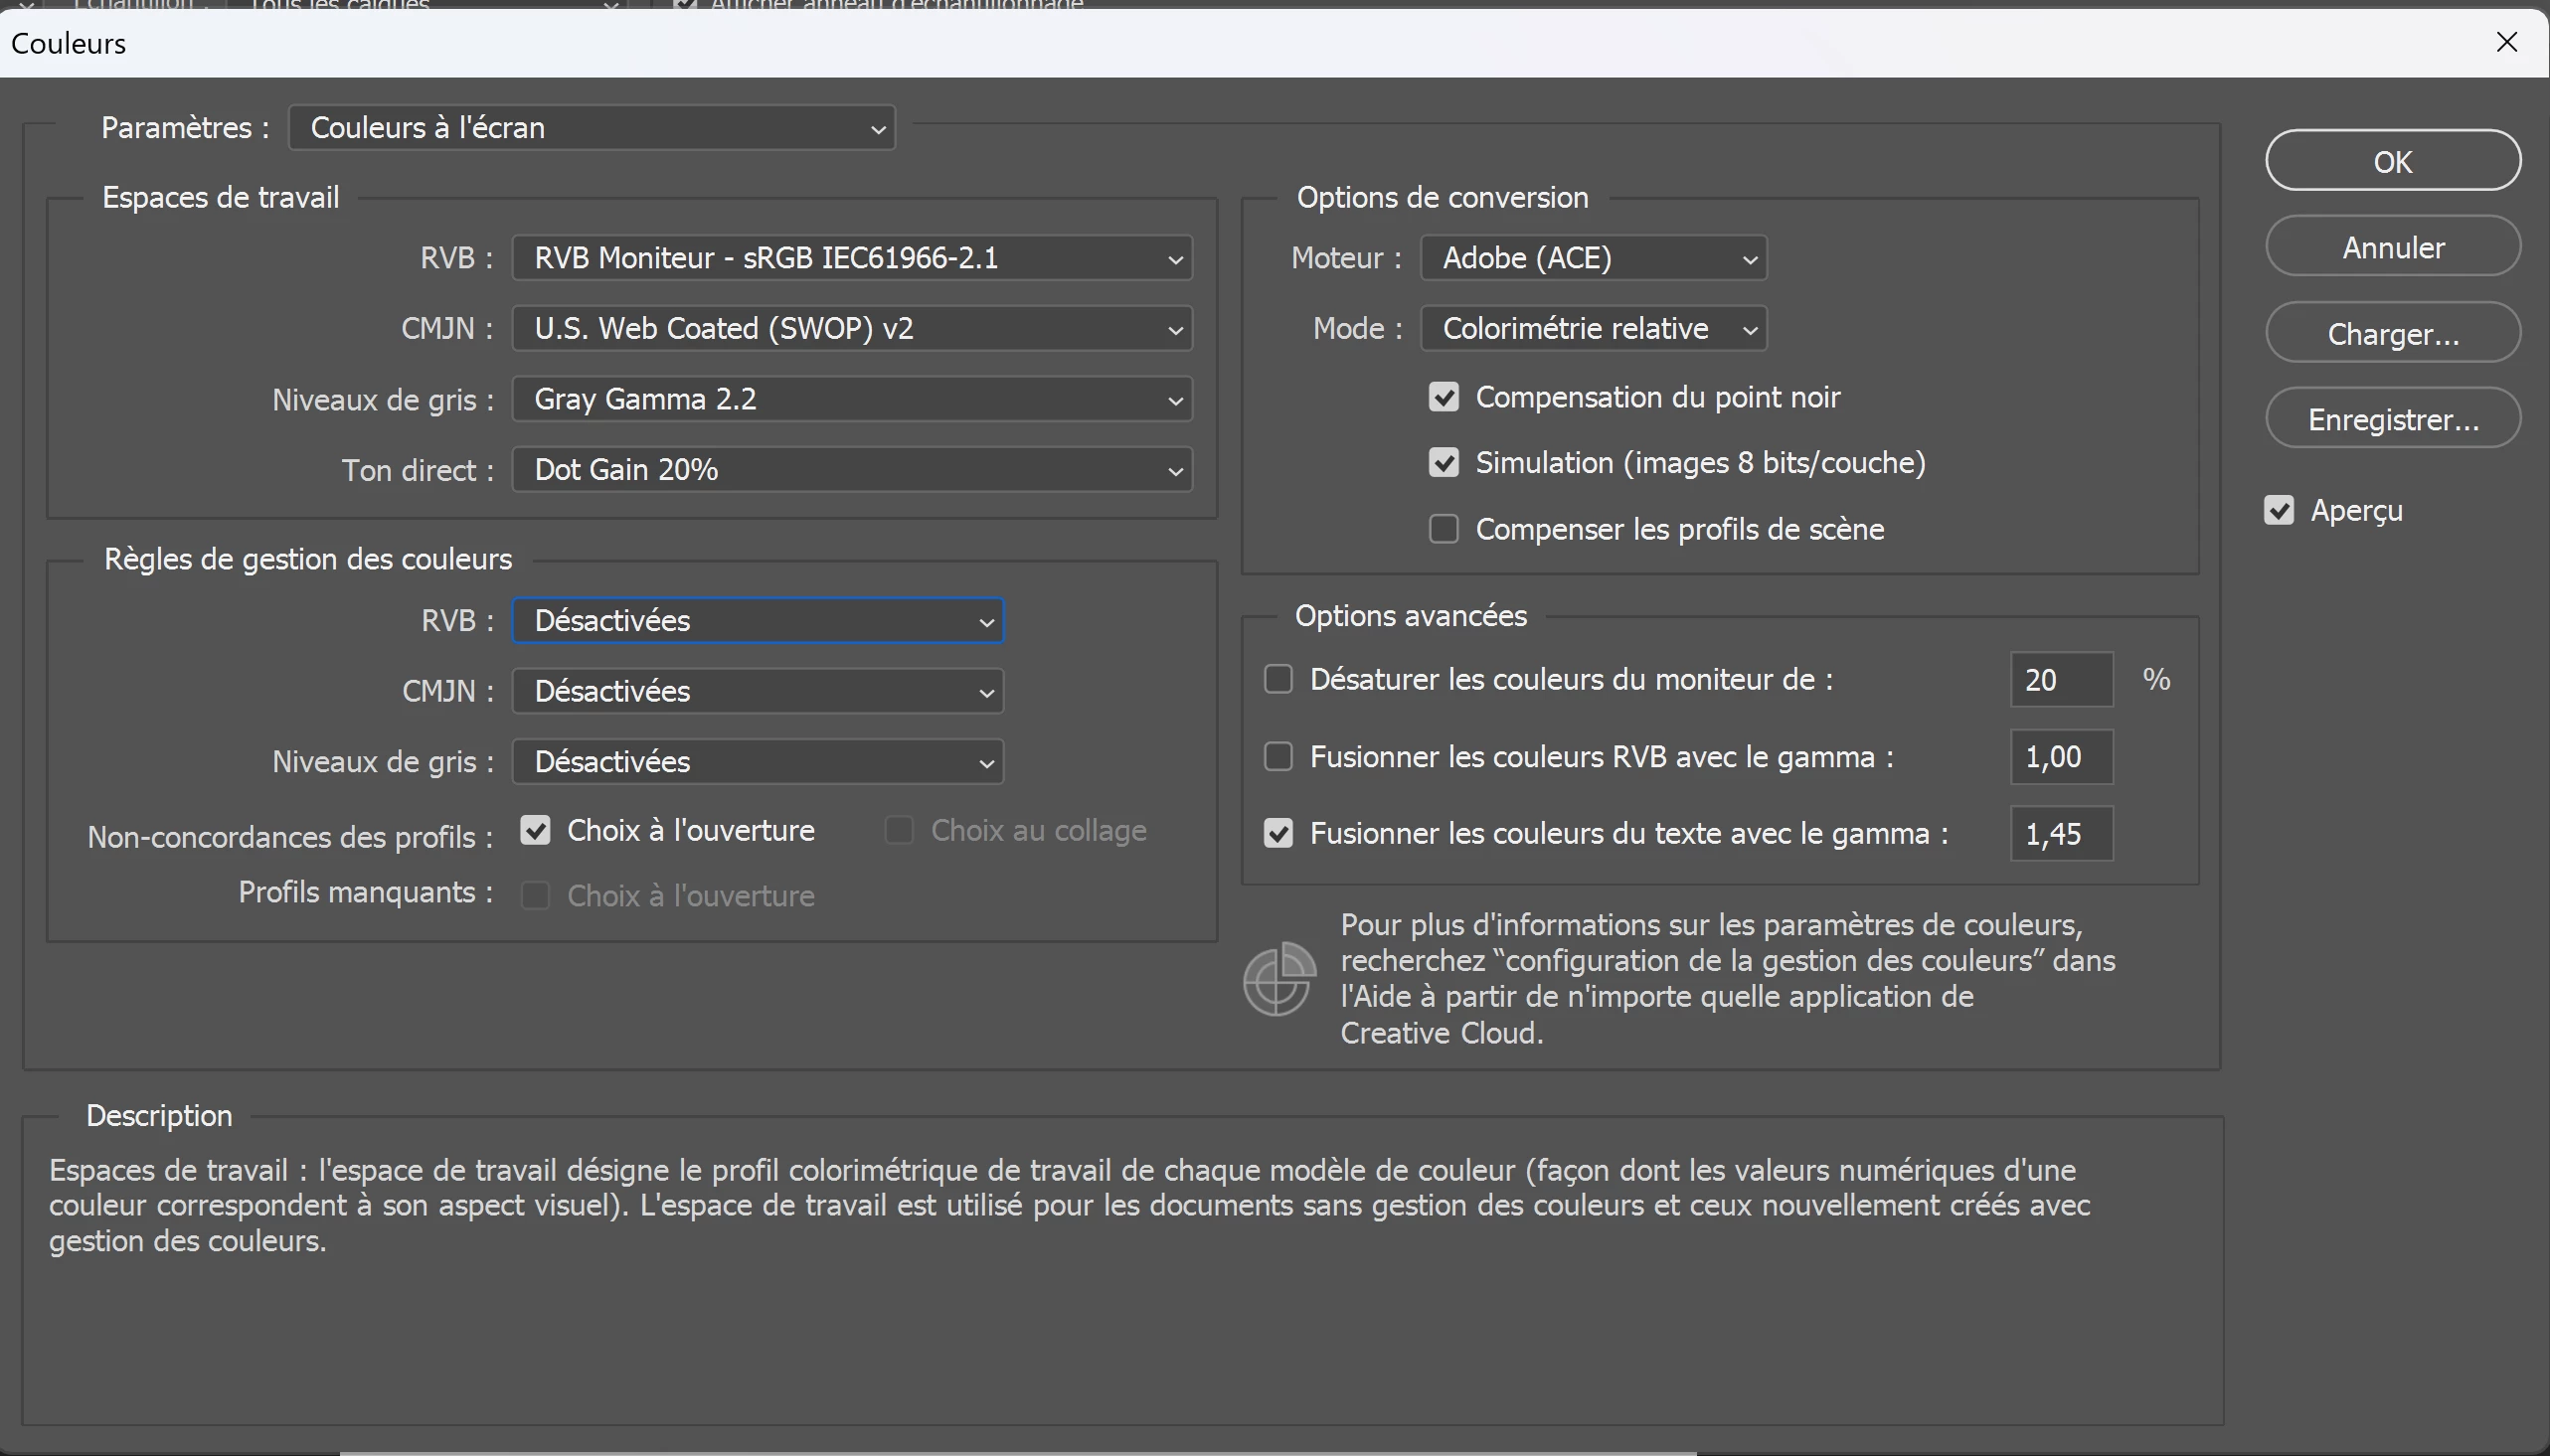This screenshot has width=2550, height=1456.
Task: Close the Couleurs dialog
Action: 2506,42
